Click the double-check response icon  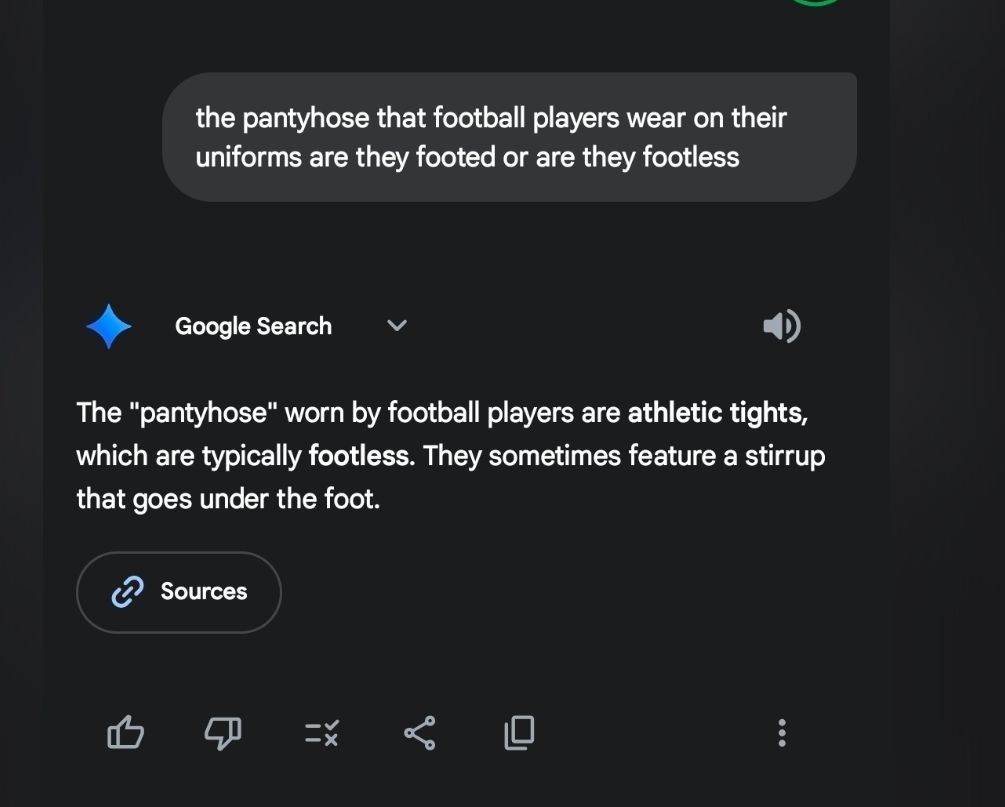[x=321, y=734]
